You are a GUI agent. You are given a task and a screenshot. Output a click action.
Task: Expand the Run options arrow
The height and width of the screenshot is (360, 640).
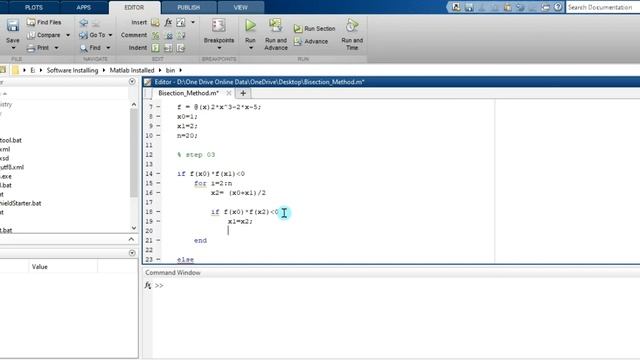251,48
